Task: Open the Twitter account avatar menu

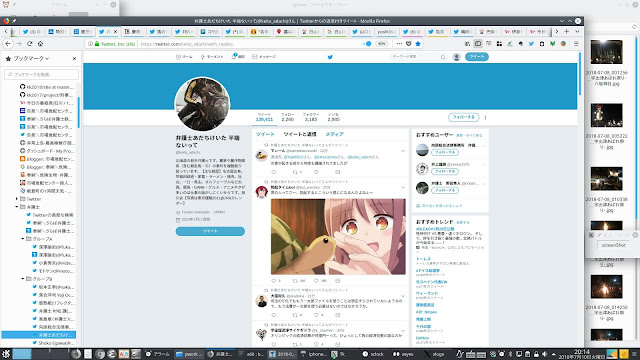Action: [457, 57]
